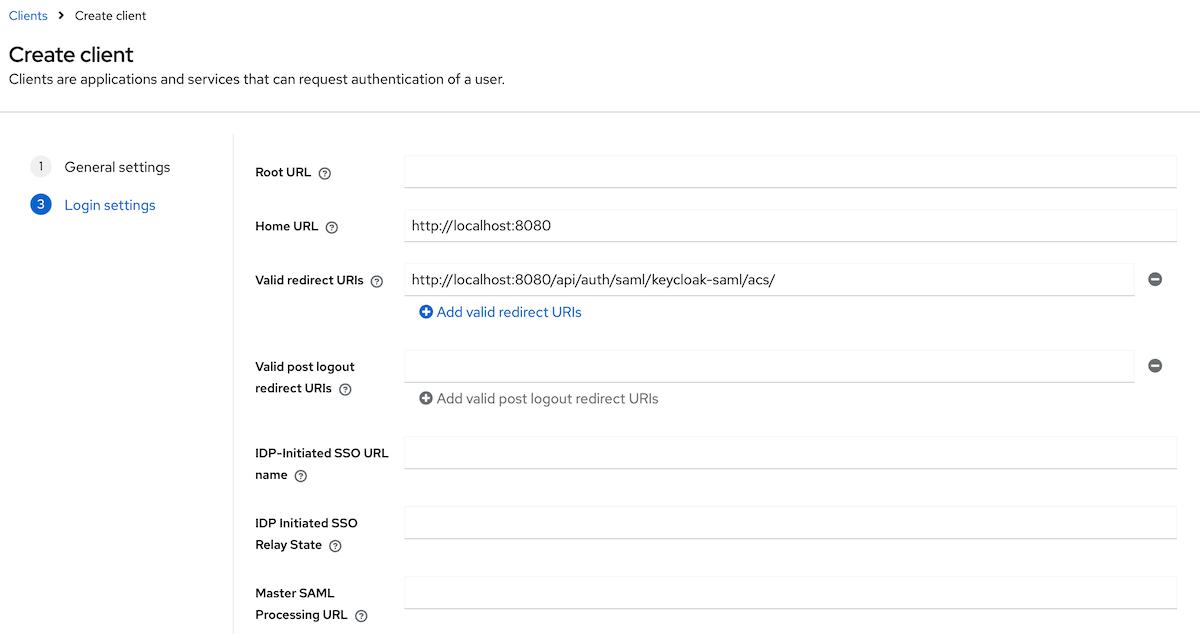Screen dimensions: 1200x634
Task: Click the Valid redirect URIs text field
Action: pyautogui.click(x=768, y=280)
